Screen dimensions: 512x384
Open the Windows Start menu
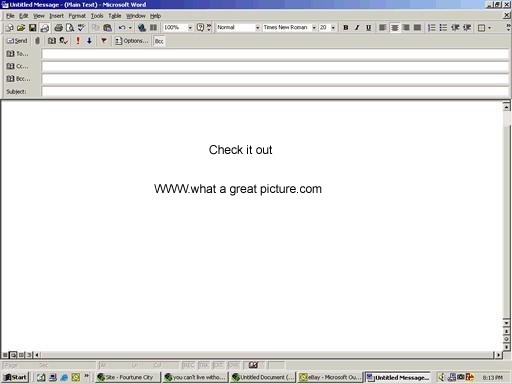pyautogui.click(x=15, y=377)
